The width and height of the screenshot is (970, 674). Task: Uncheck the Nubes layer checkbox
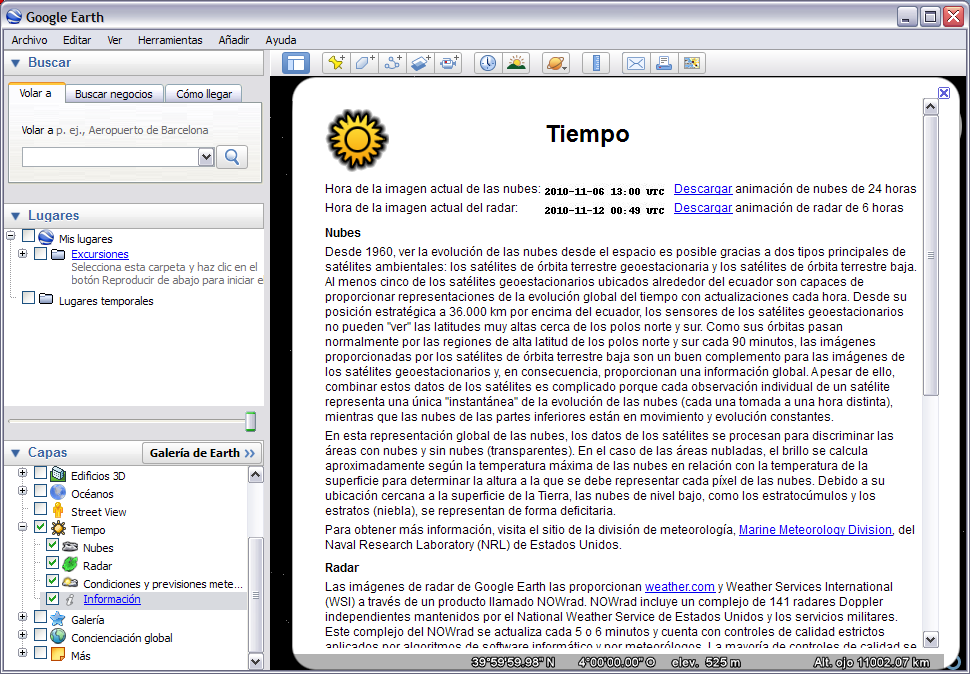53,546
